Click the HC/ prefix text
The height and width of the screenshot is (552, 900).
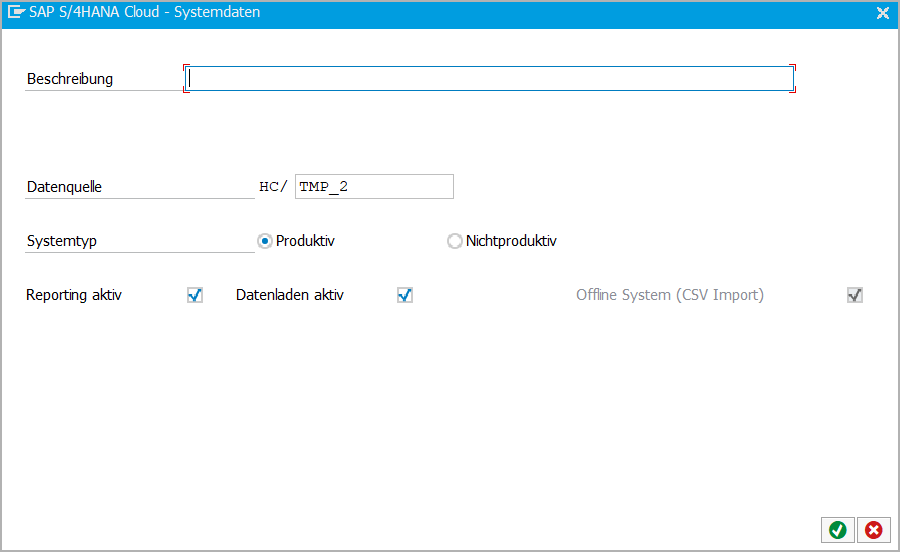pos(273,186)
